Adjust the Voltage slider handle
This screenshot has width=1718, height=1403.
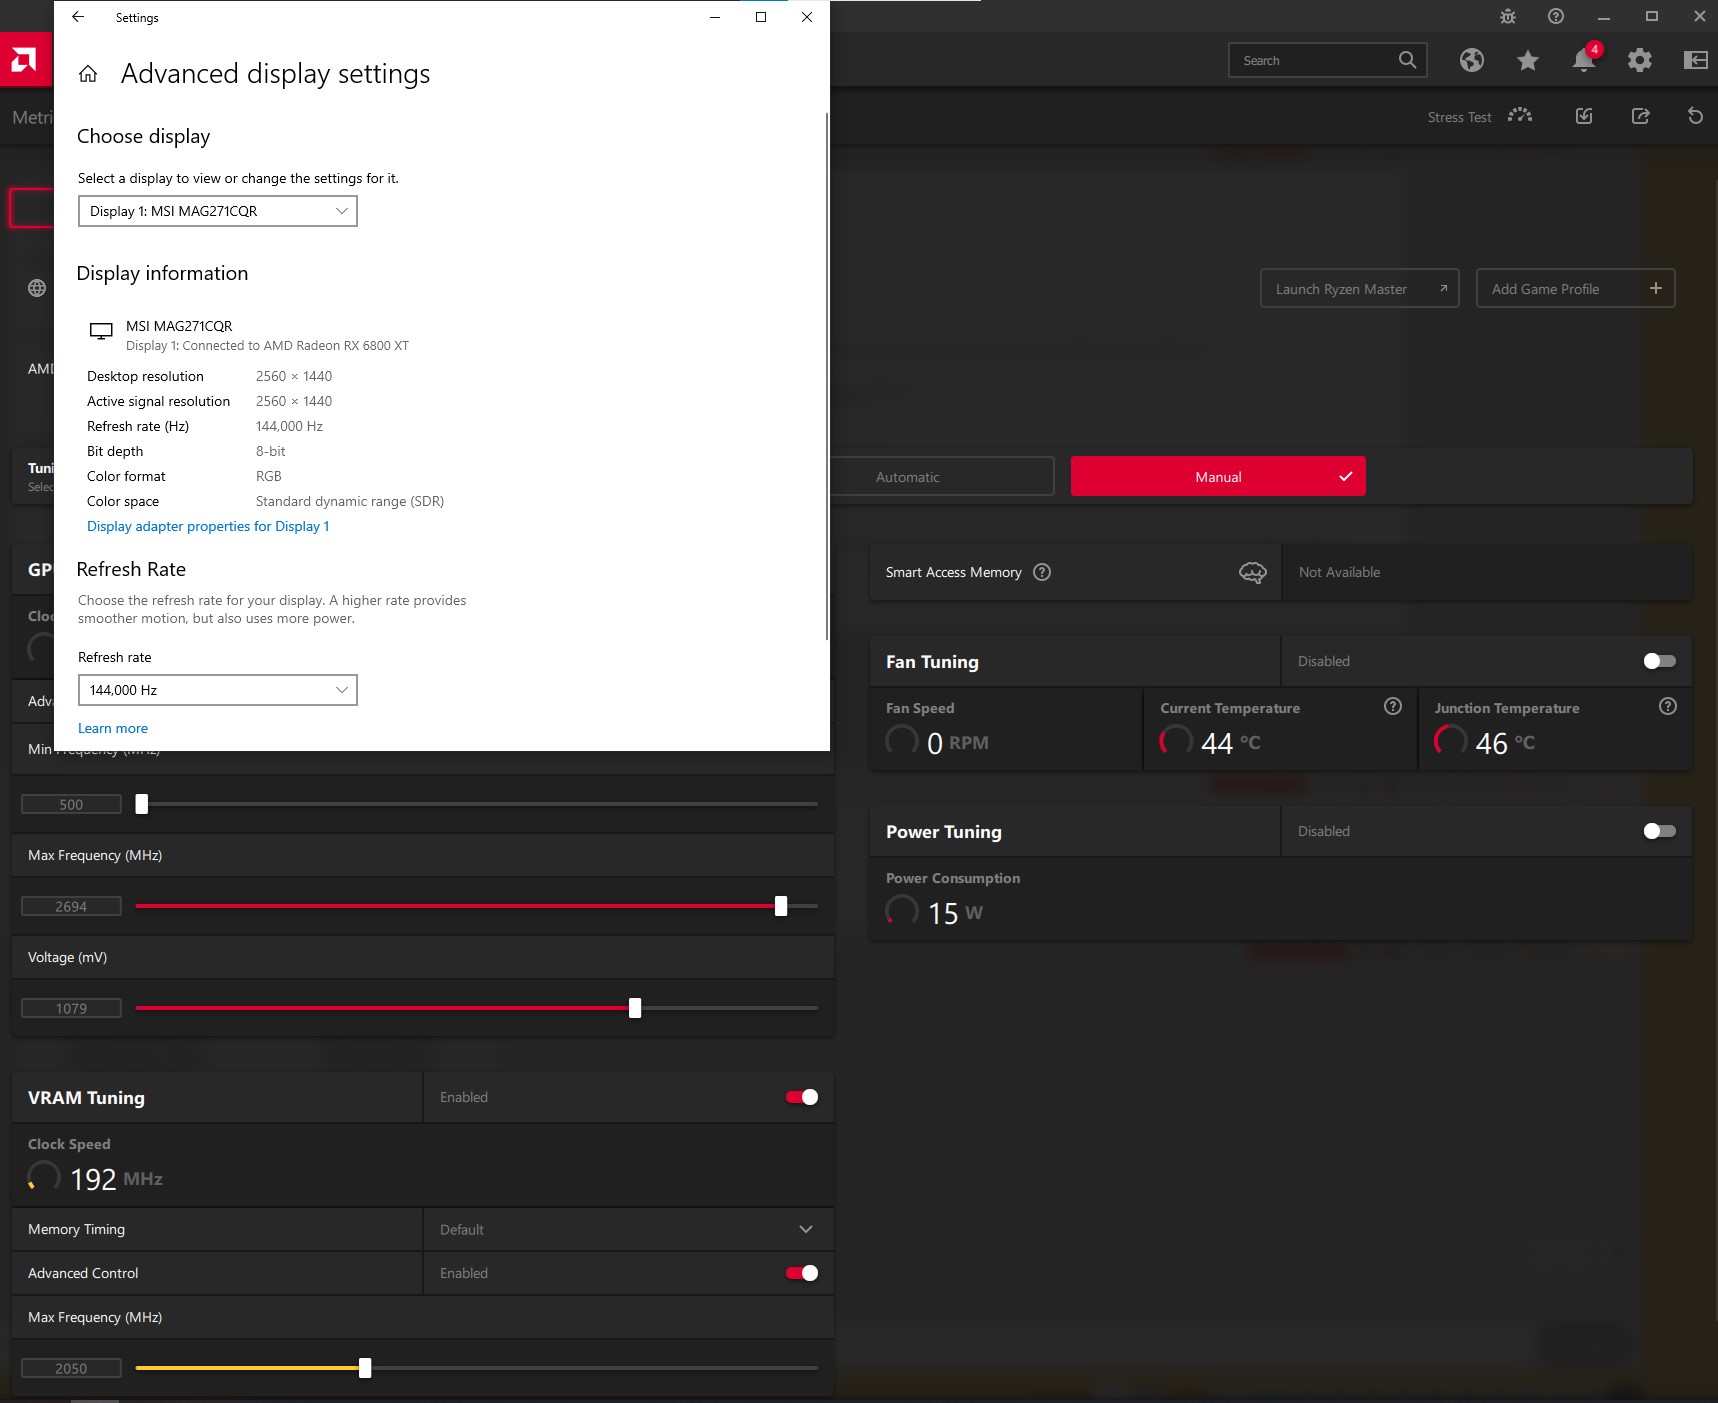635,1008
